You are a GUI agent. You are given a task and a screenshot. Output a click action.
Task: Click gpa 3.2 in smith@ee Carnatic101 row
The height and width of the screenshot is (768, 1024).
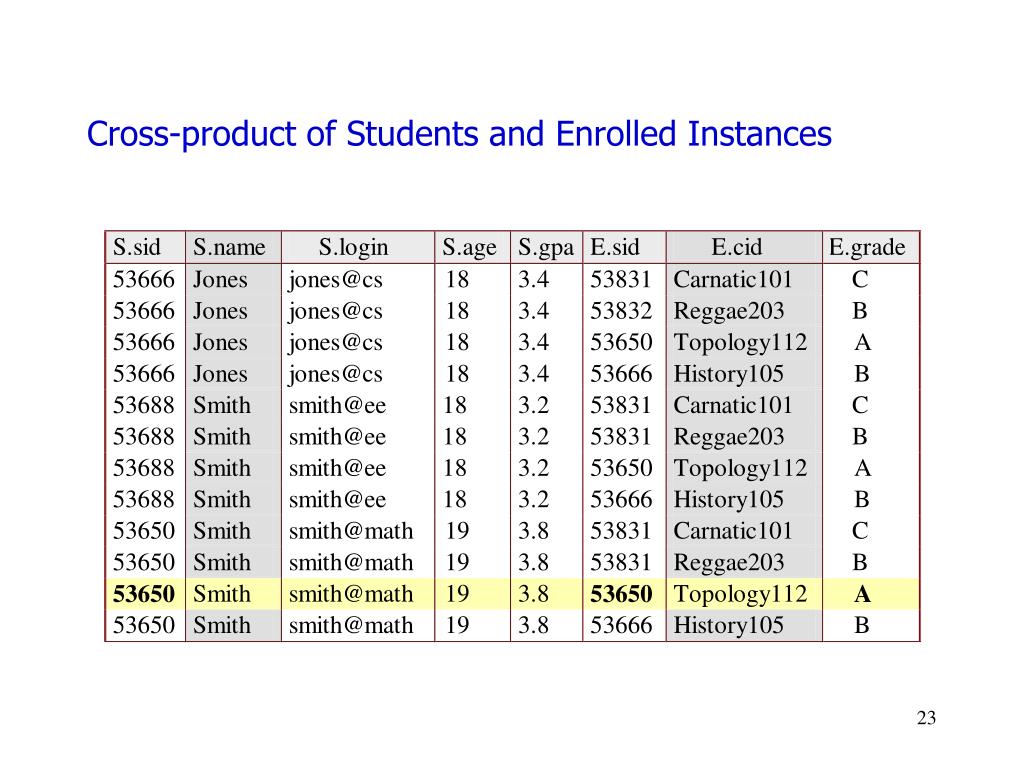534,405
